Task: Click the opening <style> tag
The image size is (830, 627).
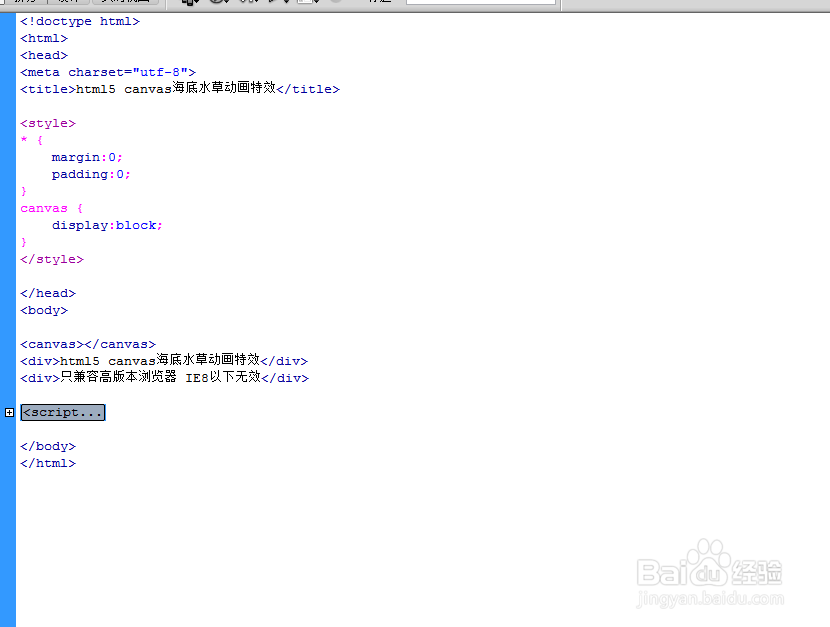Action: point(48,123)
